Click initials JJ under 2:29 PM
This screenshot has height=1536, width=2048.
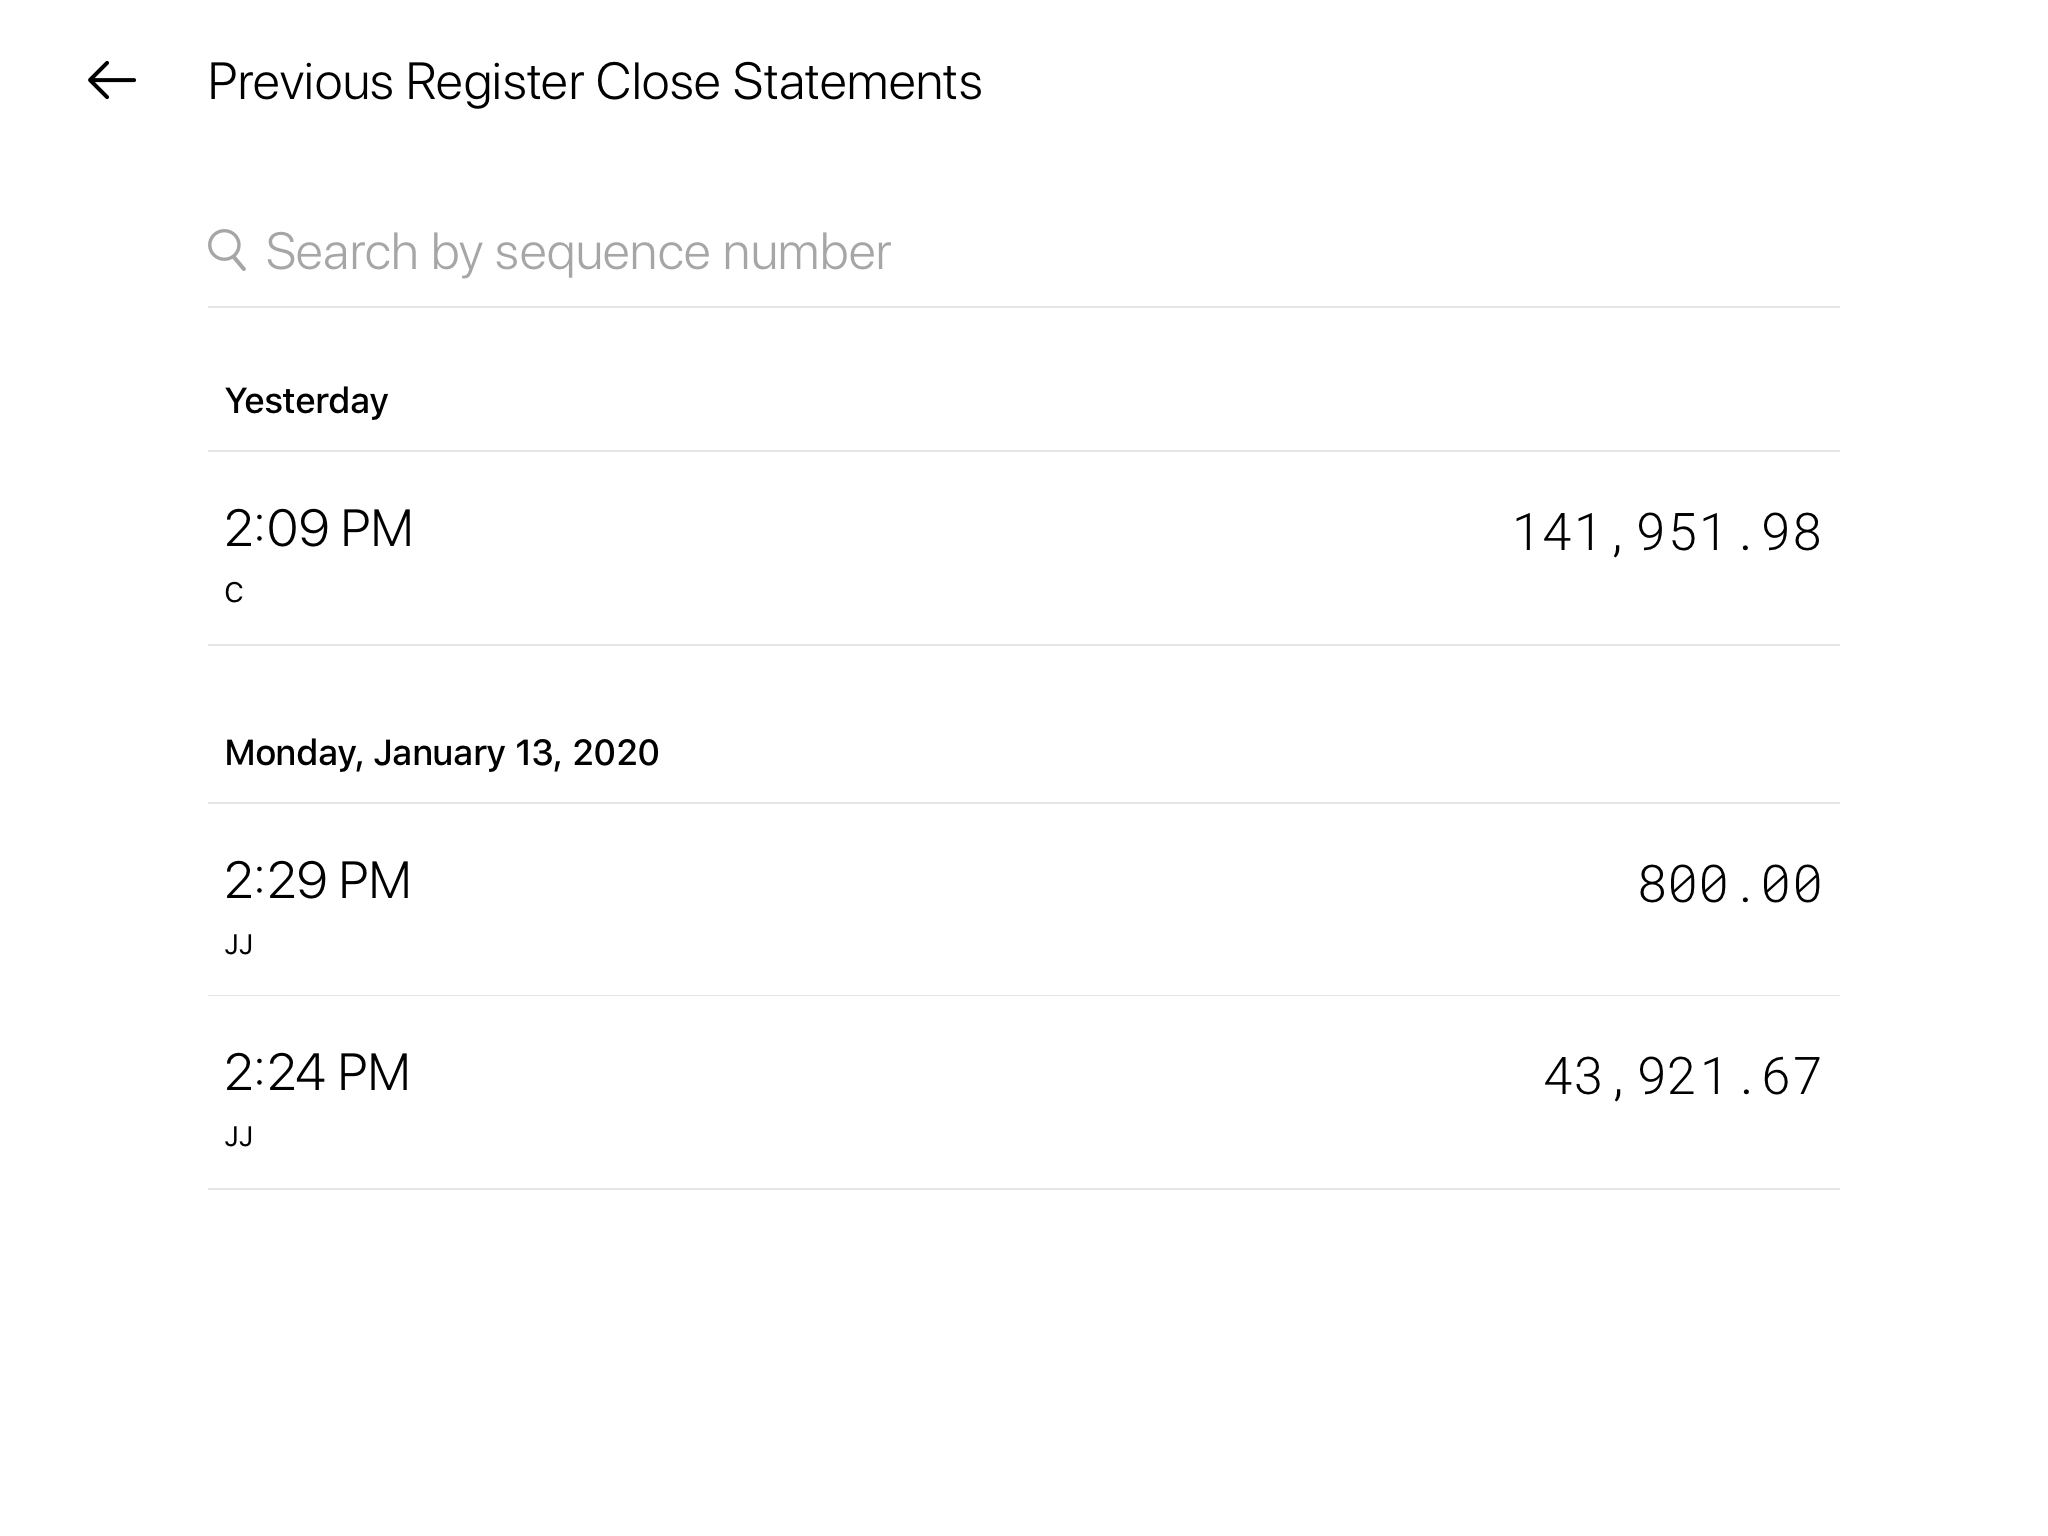pos(239,945)
